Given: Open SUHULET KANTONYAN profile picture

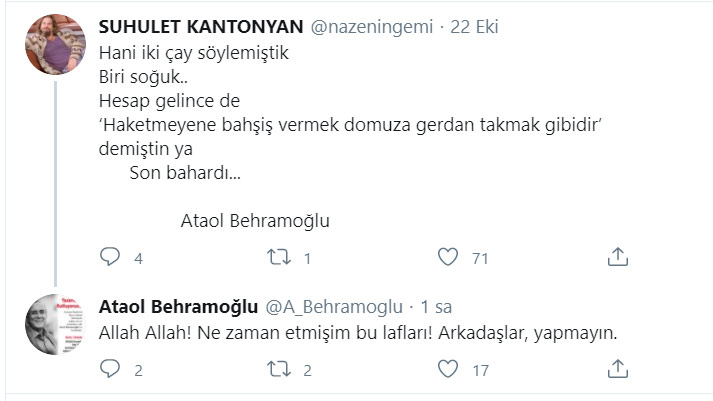Looking at the screenshot, I should (x=55, y=44).
